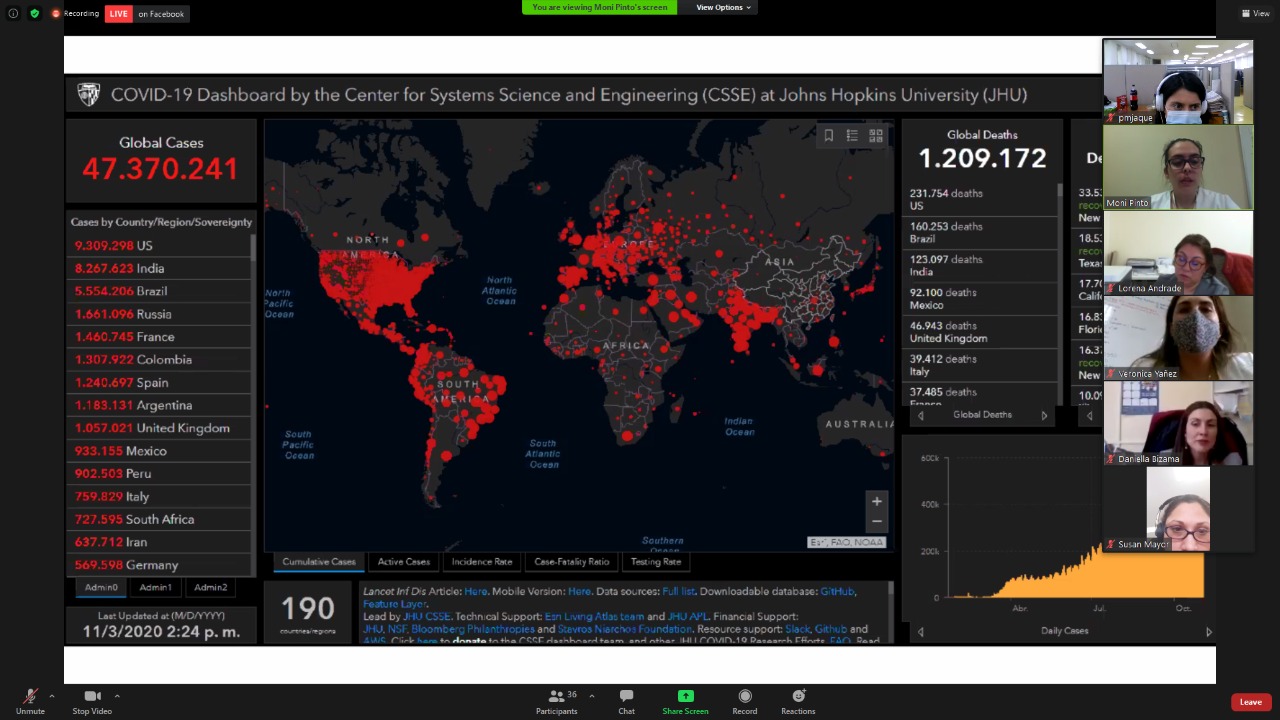Open participants options arrow beside count
The image size is (1280, 720).
(591, 696)
